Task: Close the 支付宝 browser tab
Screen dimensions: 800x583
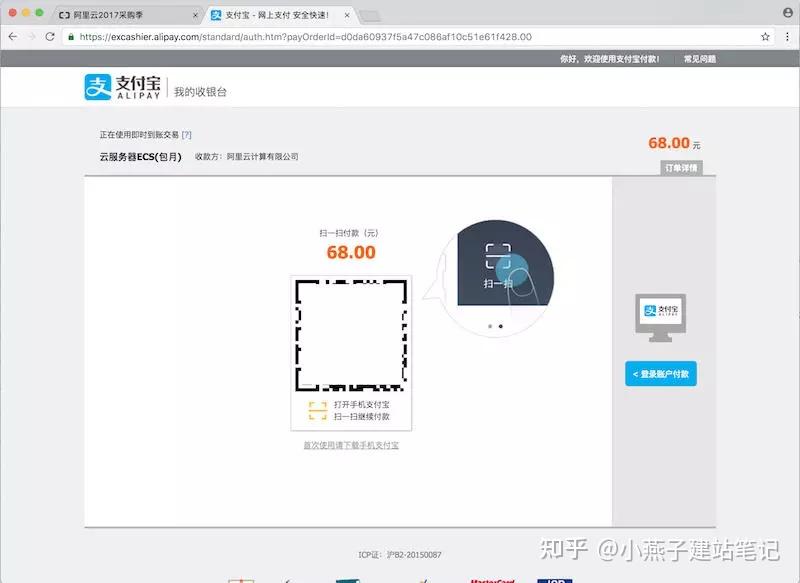Action: (347, 15)
